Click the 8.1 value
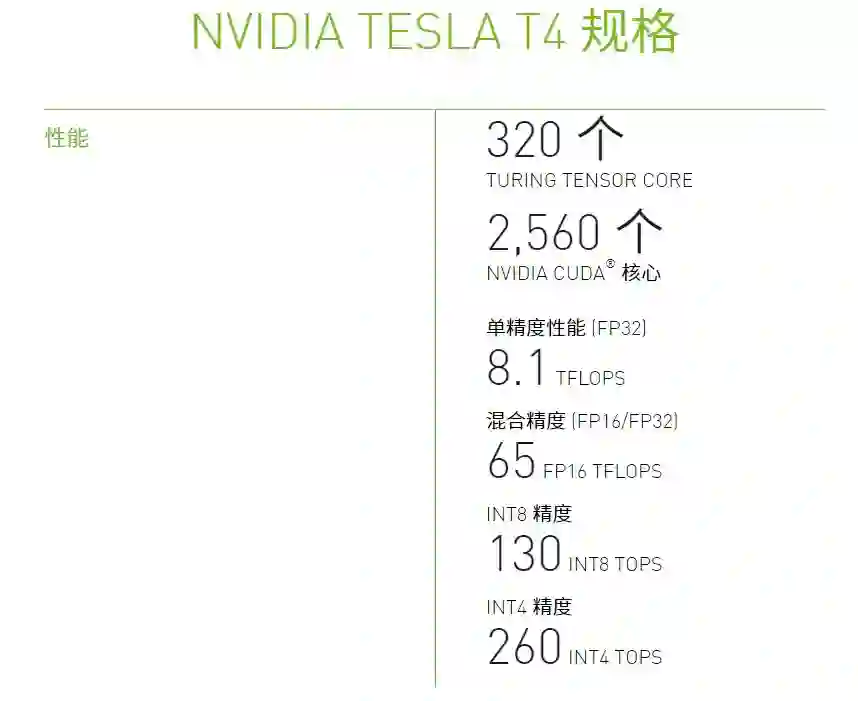The image size is (858, 701). tap(516, 368)
